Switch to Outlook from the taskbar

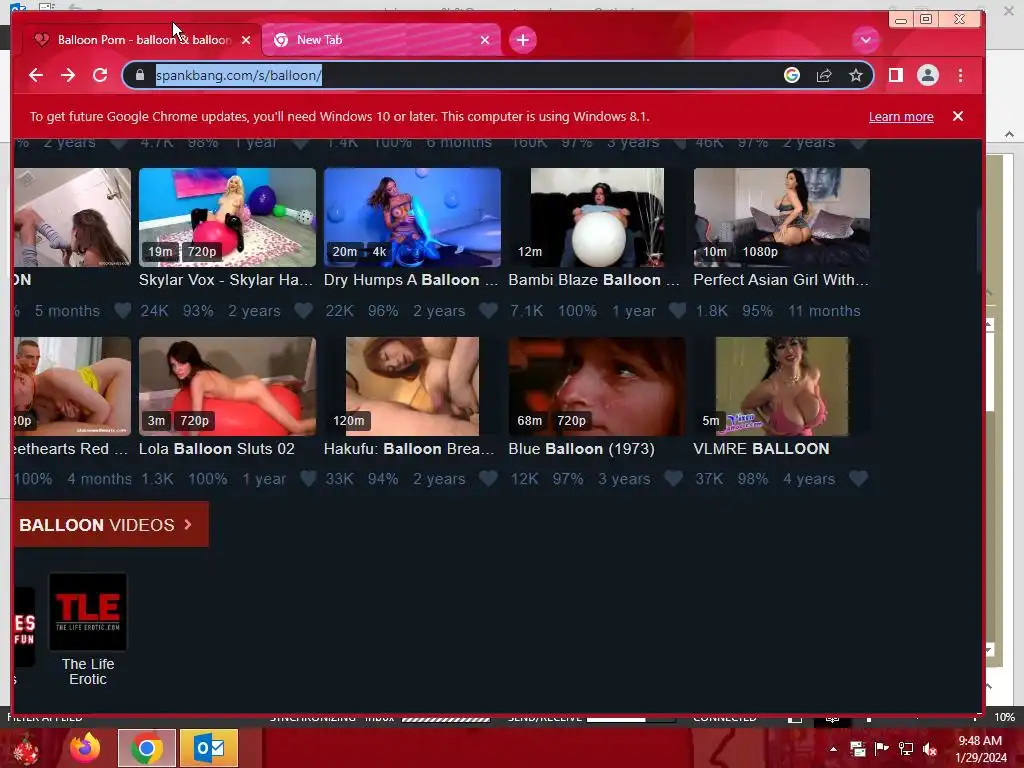pos(208,748)
